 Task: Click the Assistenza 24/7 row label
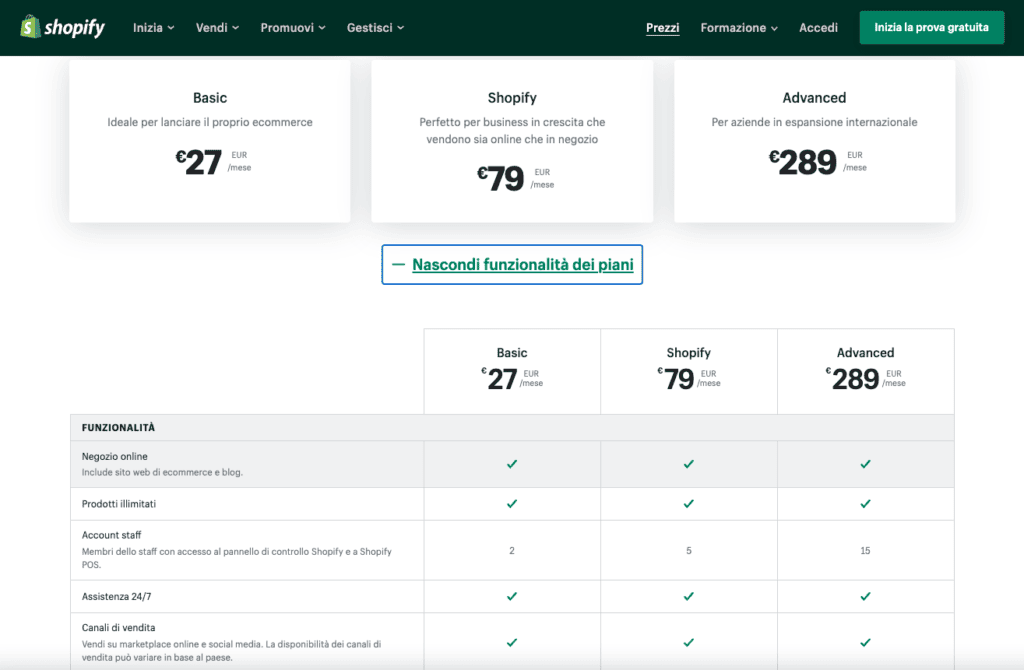point(116,596)
